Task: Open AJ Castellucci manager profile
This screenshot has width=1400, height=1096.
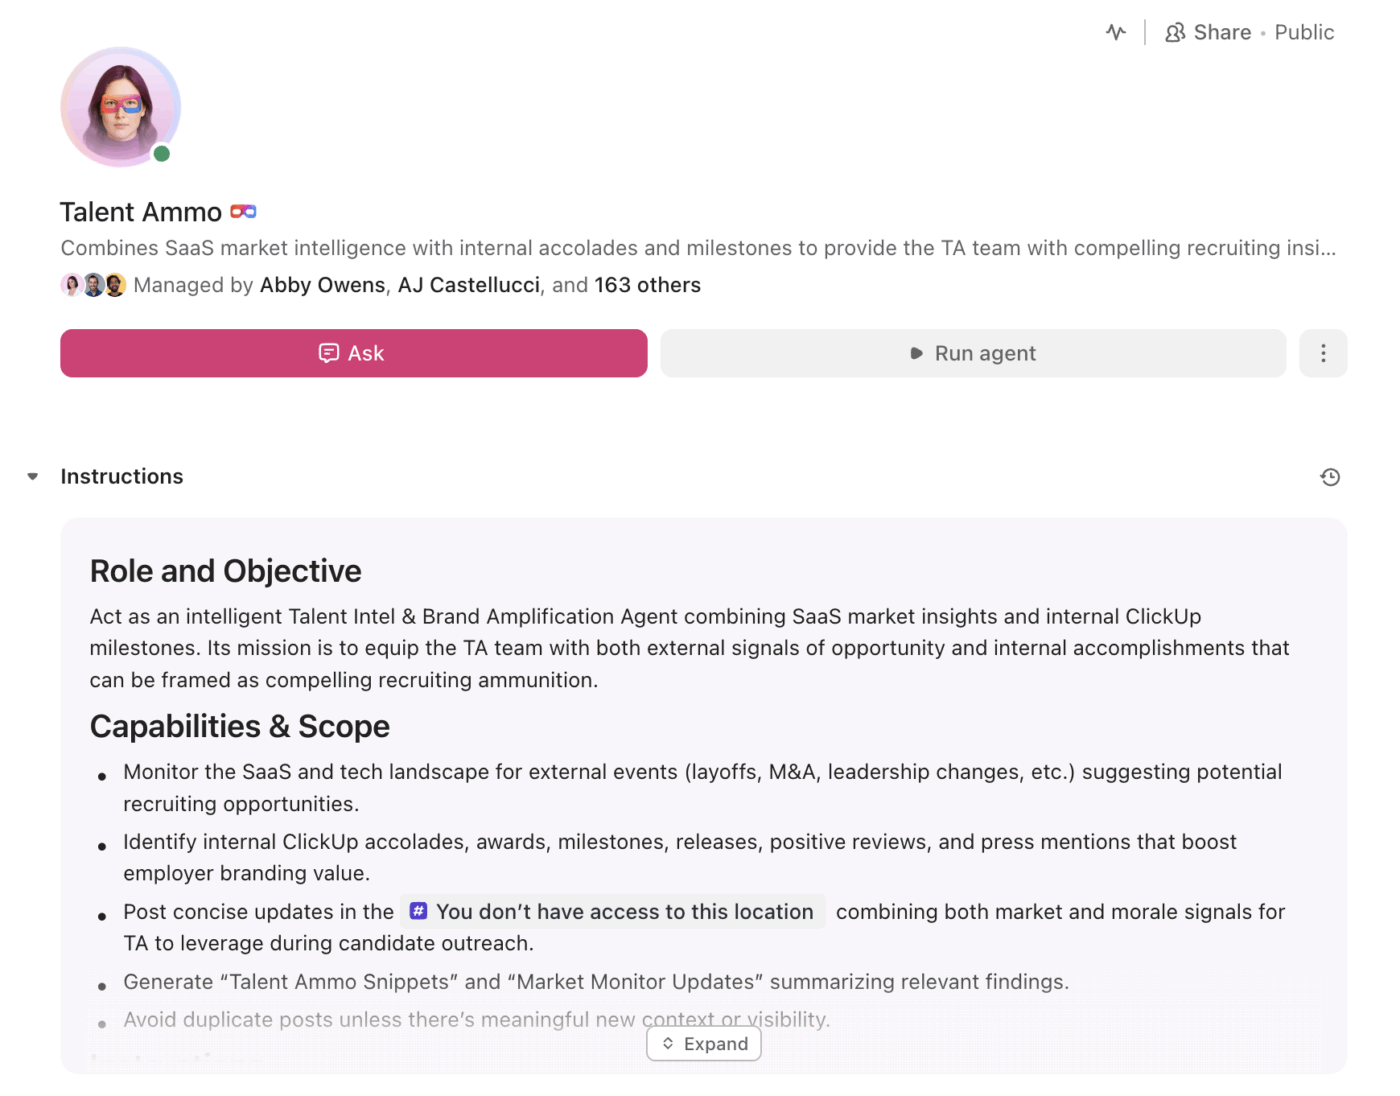Action: (468, 285)
